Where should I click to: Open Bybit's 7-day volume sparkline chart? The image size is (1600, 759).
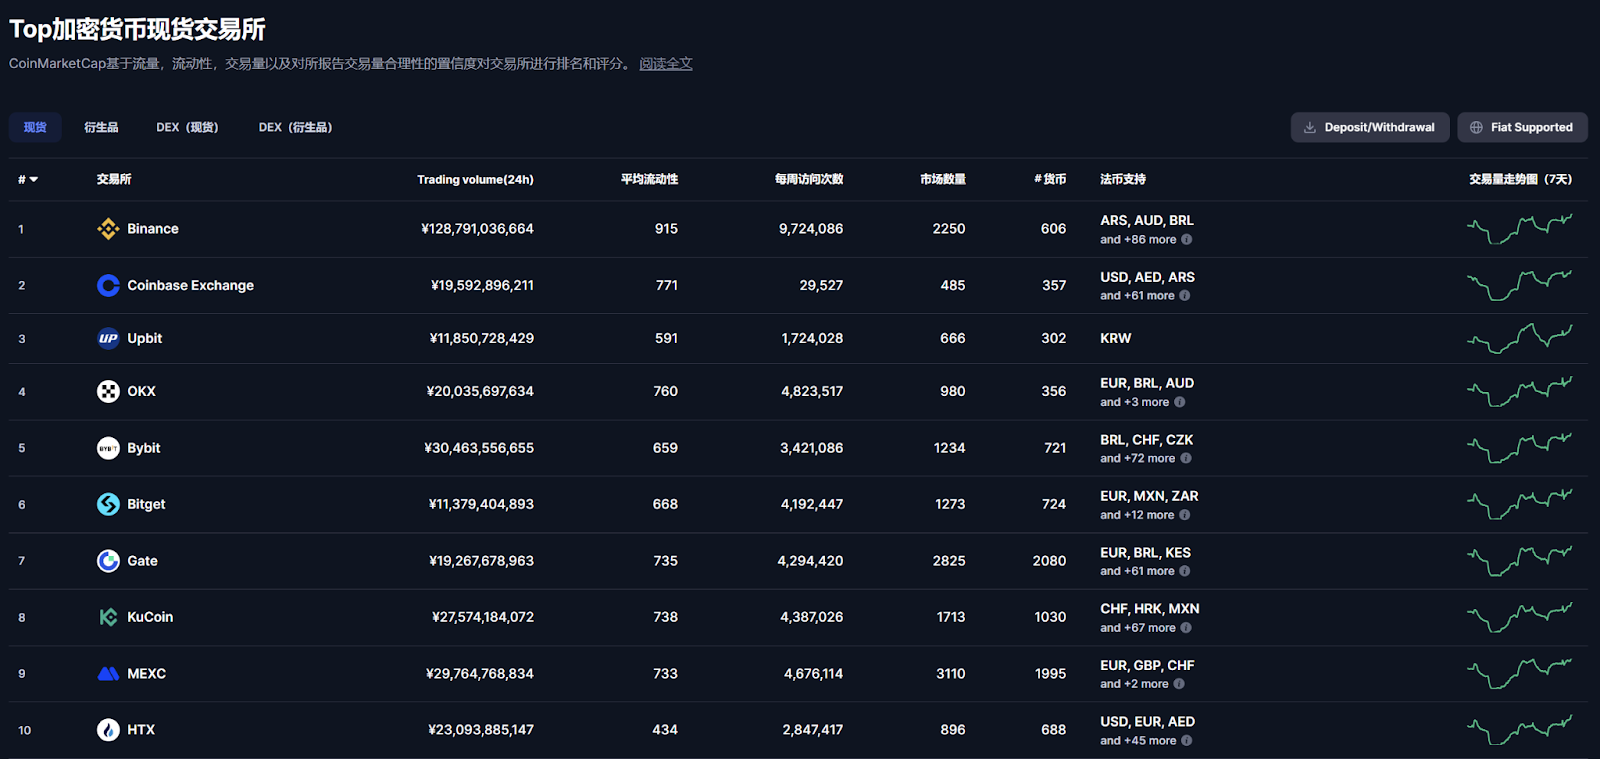point(1519,448)
